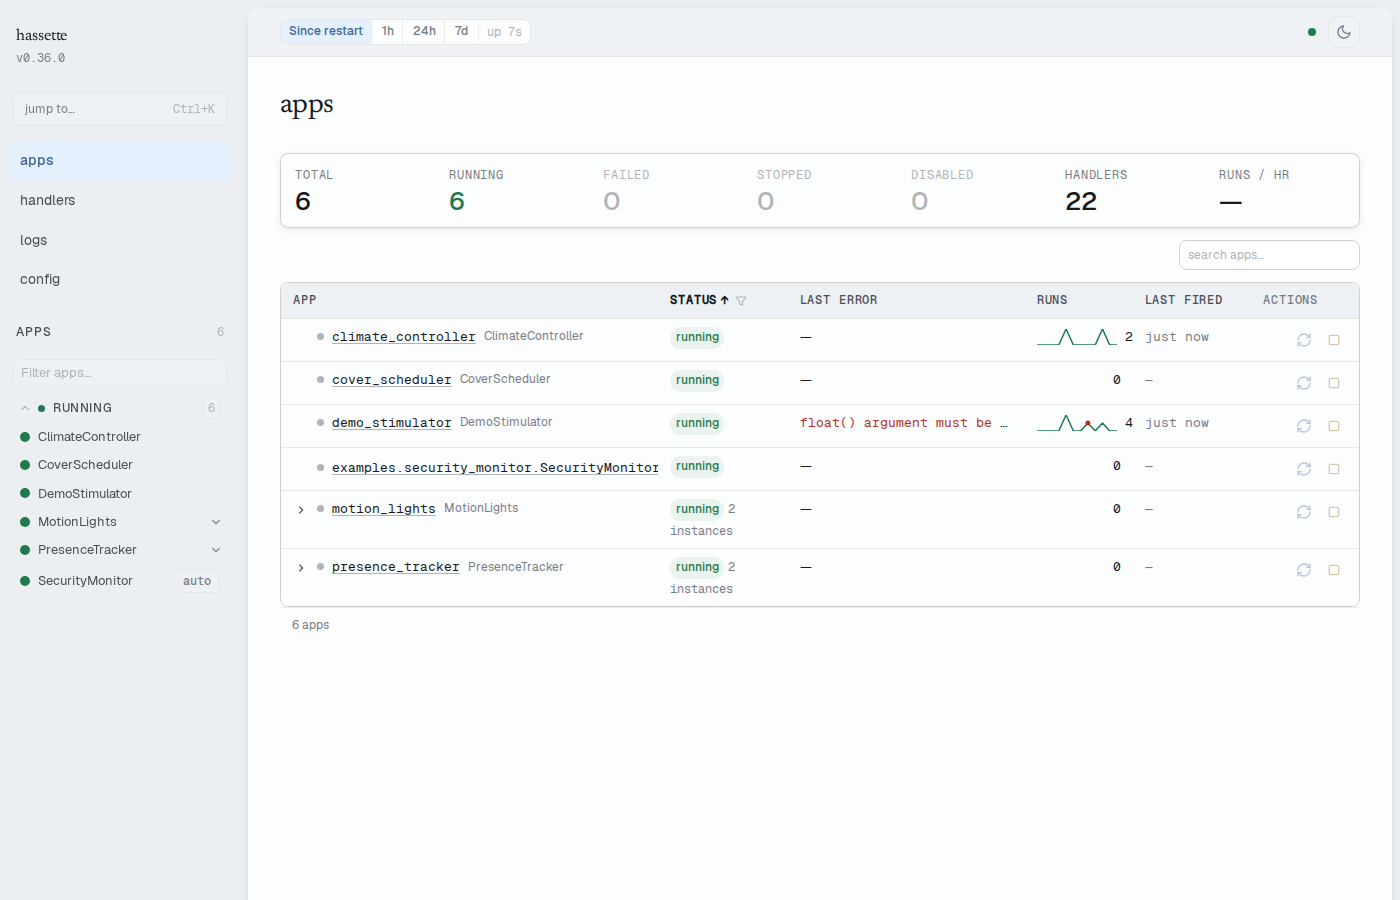The image size is (1400, 900).
Task: View climate_controller runs sparkline
Action: pyautogui.click(x=1077, y=337)
